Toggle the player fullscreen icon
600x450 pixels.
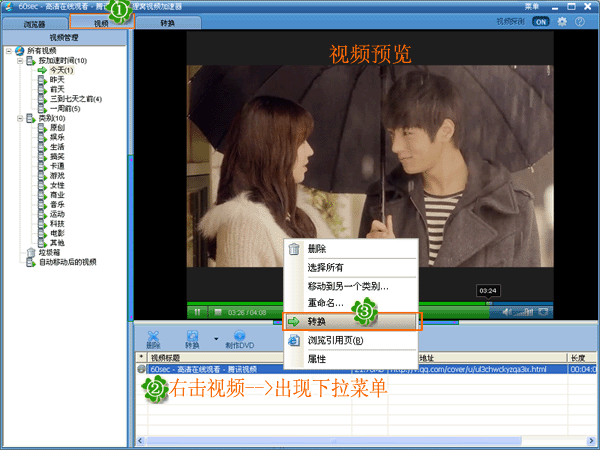543,312
